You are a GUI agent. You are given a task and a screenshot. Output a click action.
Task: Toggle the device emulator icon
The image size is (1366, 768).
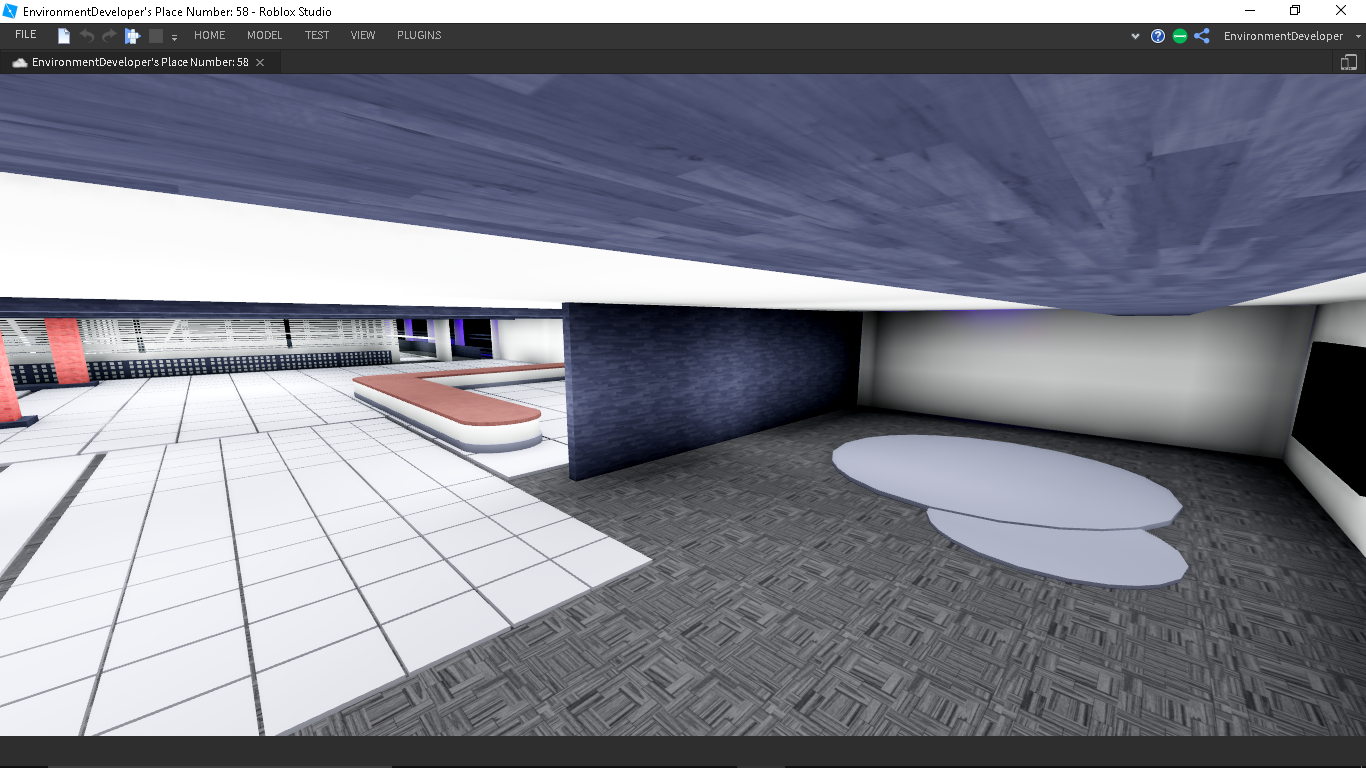click(1348, 62)
